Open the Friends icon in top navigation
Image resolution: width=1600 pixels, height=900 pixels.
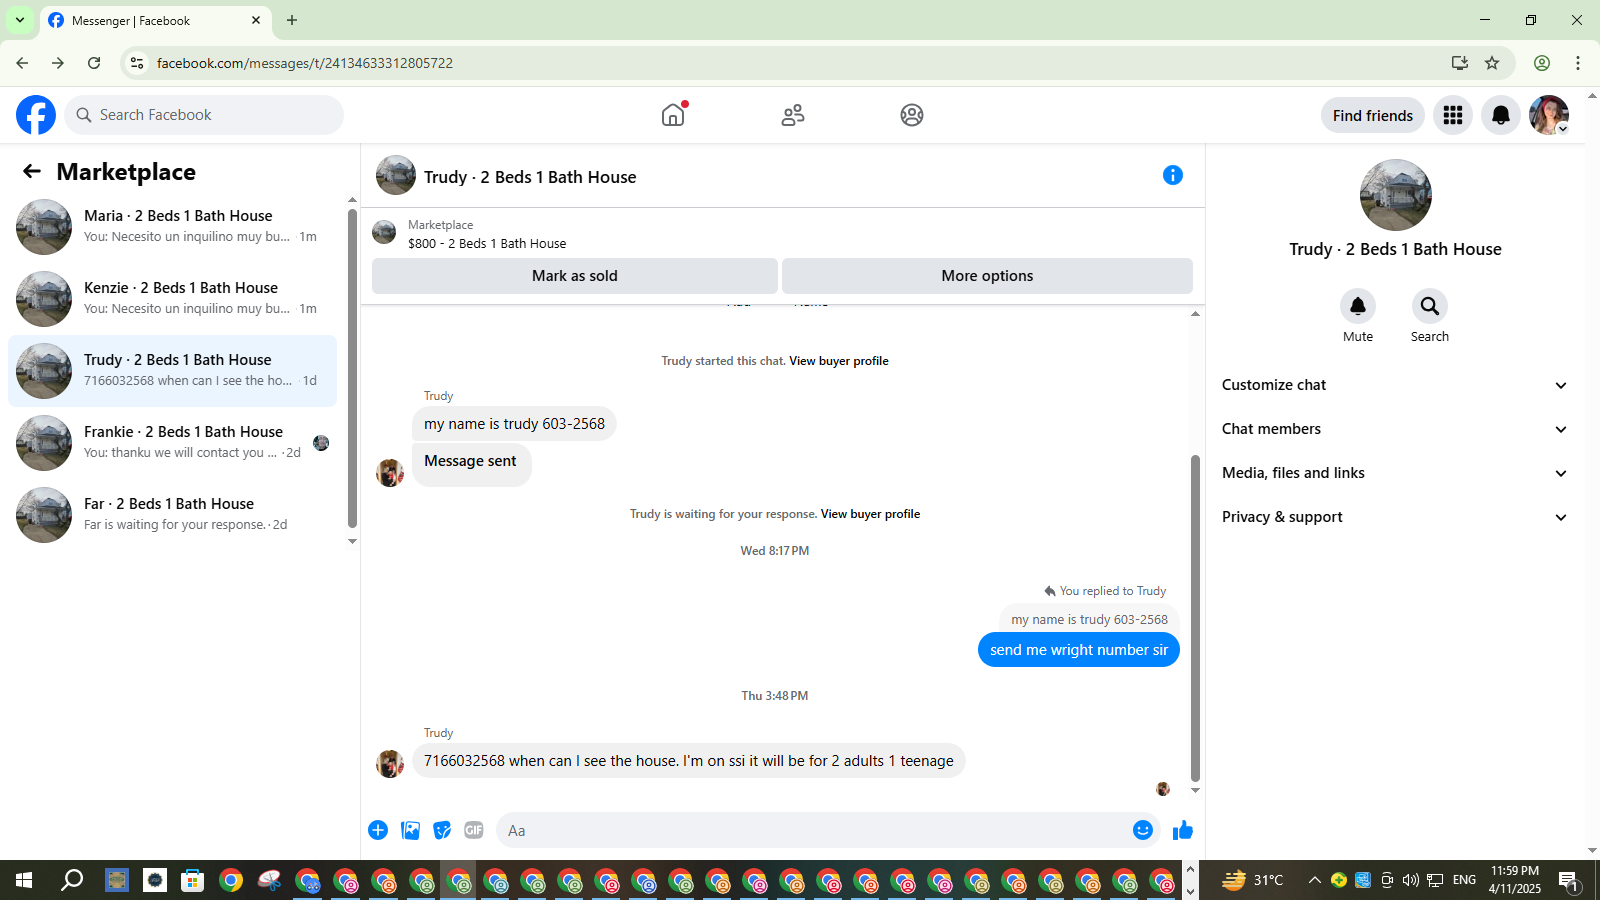(x=793, y=115)
